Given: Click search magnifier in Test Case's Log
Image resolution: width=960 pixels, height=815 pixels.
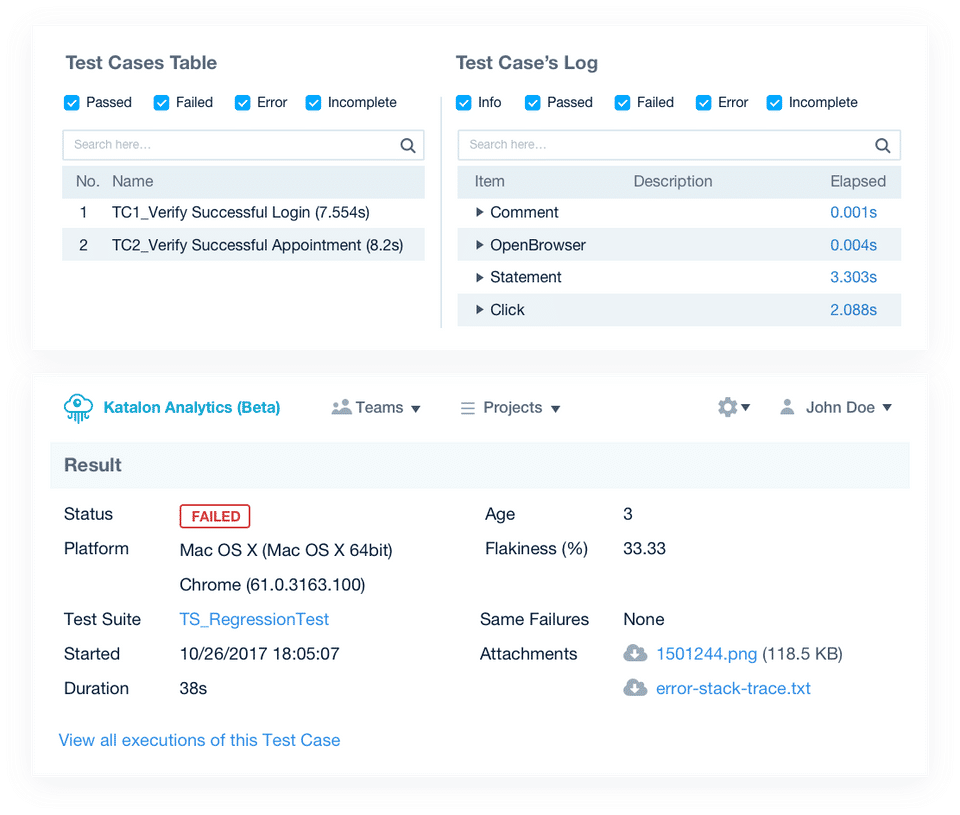Looking at the screenshot, I should tap(882, 145).
